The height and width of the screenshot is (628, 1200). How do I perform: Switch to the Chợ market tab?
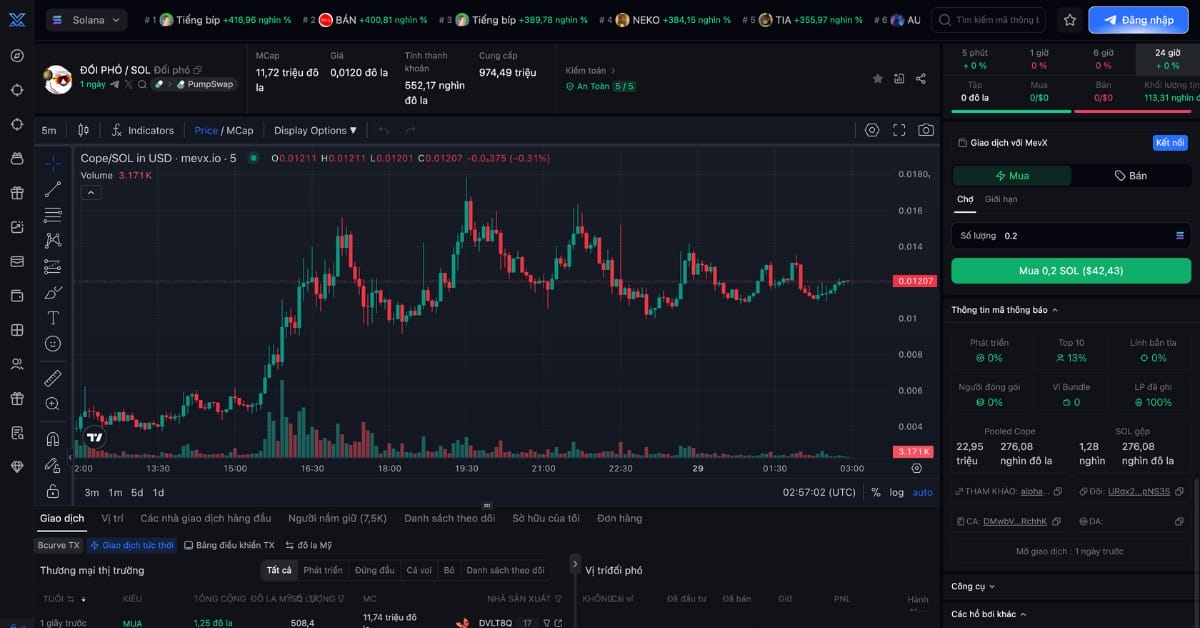[965, 199]
